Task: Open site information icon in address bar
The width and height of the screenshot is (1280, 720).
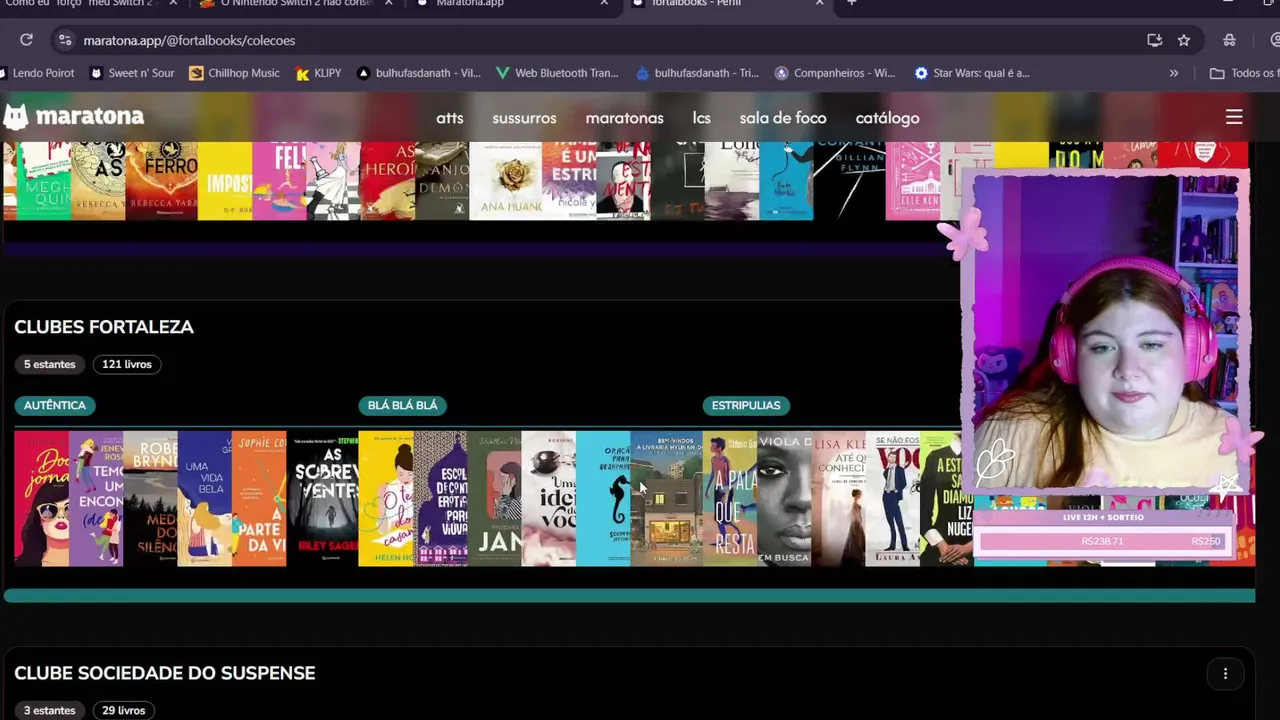Action: tap(65, 40)
